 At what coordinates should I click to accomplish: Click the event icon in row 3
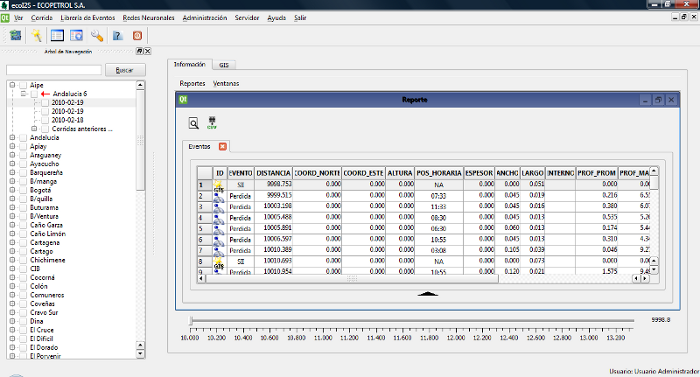[x=218, y=207]
